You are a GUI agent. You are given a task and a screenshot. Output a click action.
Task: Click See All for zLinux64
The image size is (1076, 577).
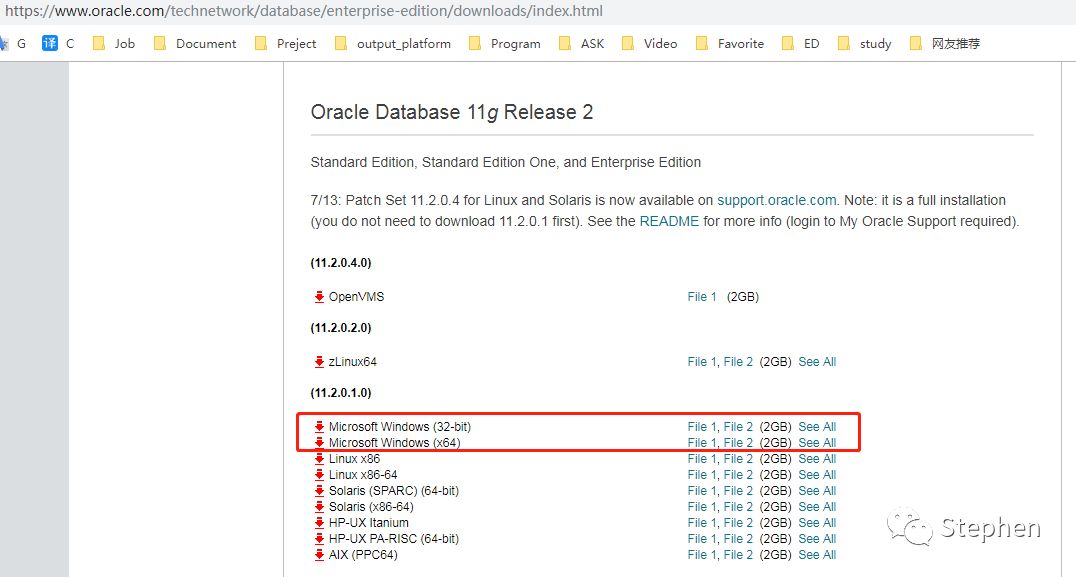point(817,362)
